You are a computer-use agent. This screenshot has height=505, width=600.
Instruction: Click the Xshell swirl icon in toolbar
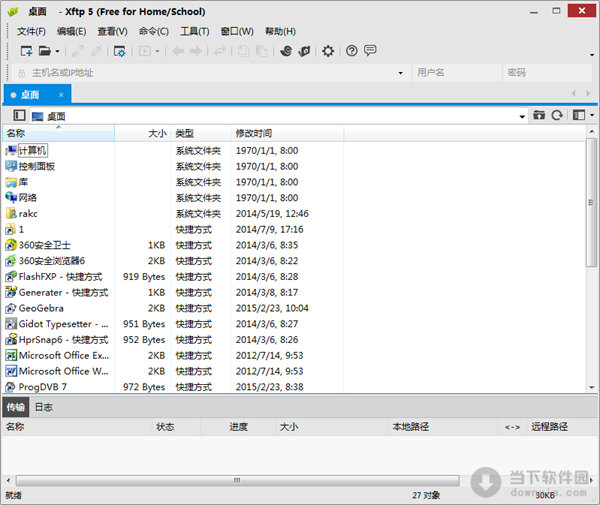pos(286,51)
